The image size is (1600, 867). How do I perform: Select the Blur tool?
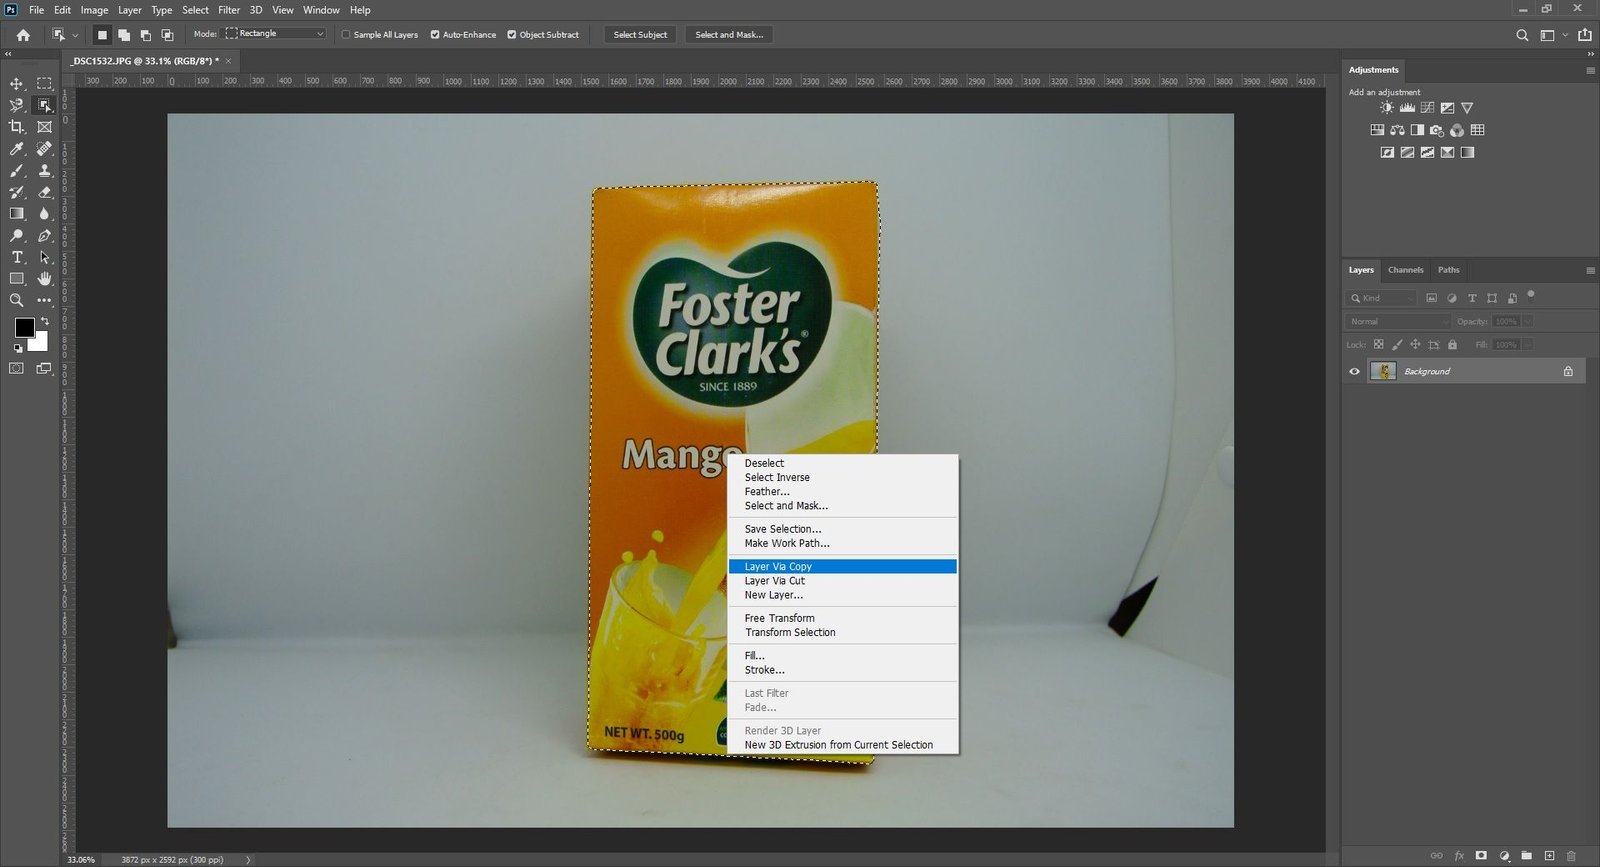[x=44, y=213]
